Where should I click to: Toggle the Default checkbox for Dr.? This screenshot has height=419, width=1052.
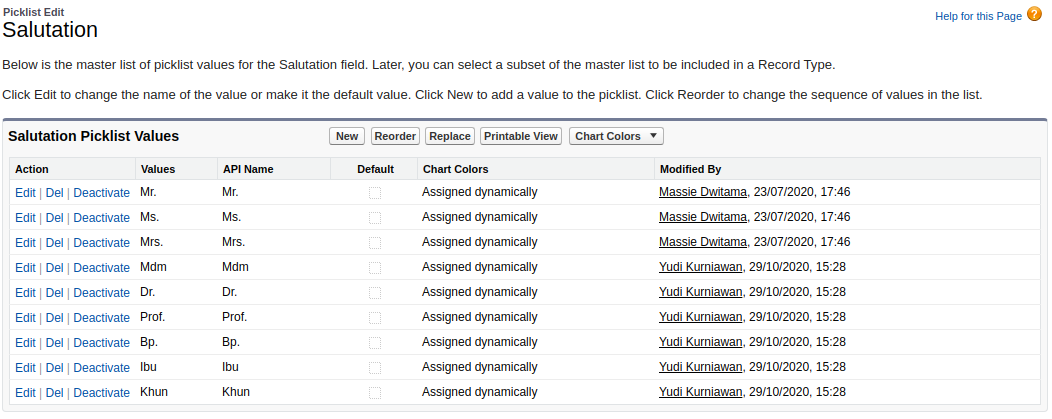(374, 293)
